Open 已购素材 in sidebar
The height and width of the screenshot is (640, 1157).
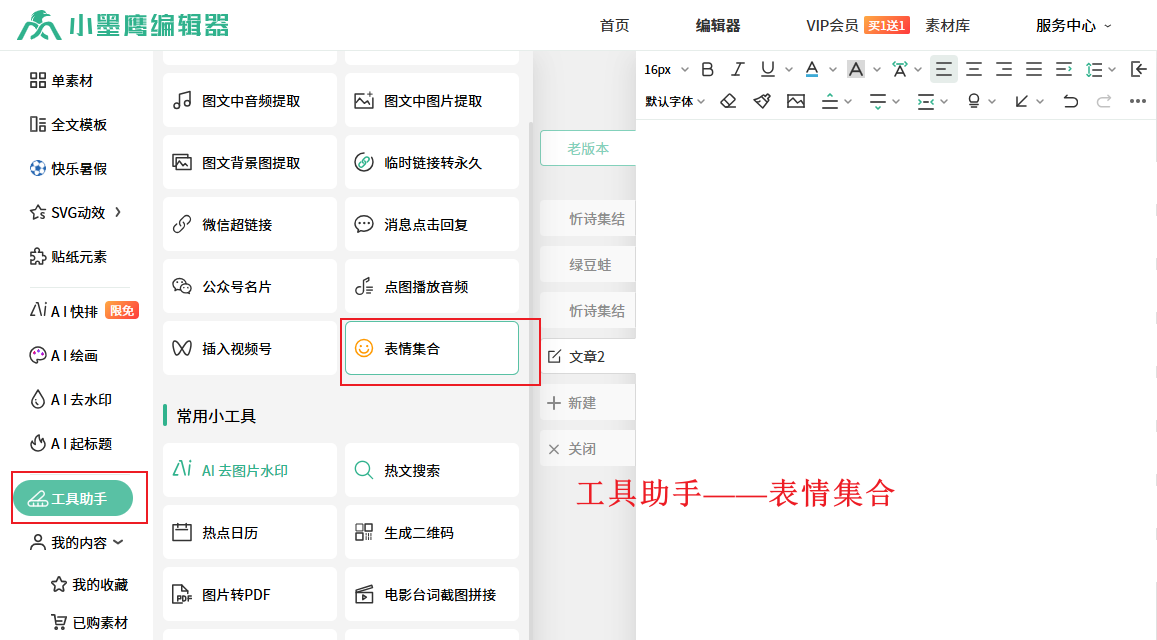coord(89,622)
